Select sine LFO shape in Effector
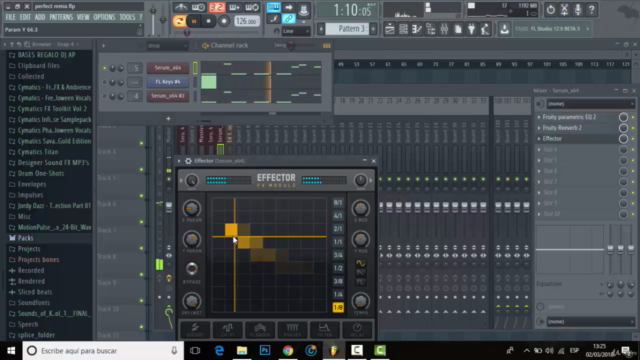This screenshot has width=640, height=360. (x=360, y=263)
